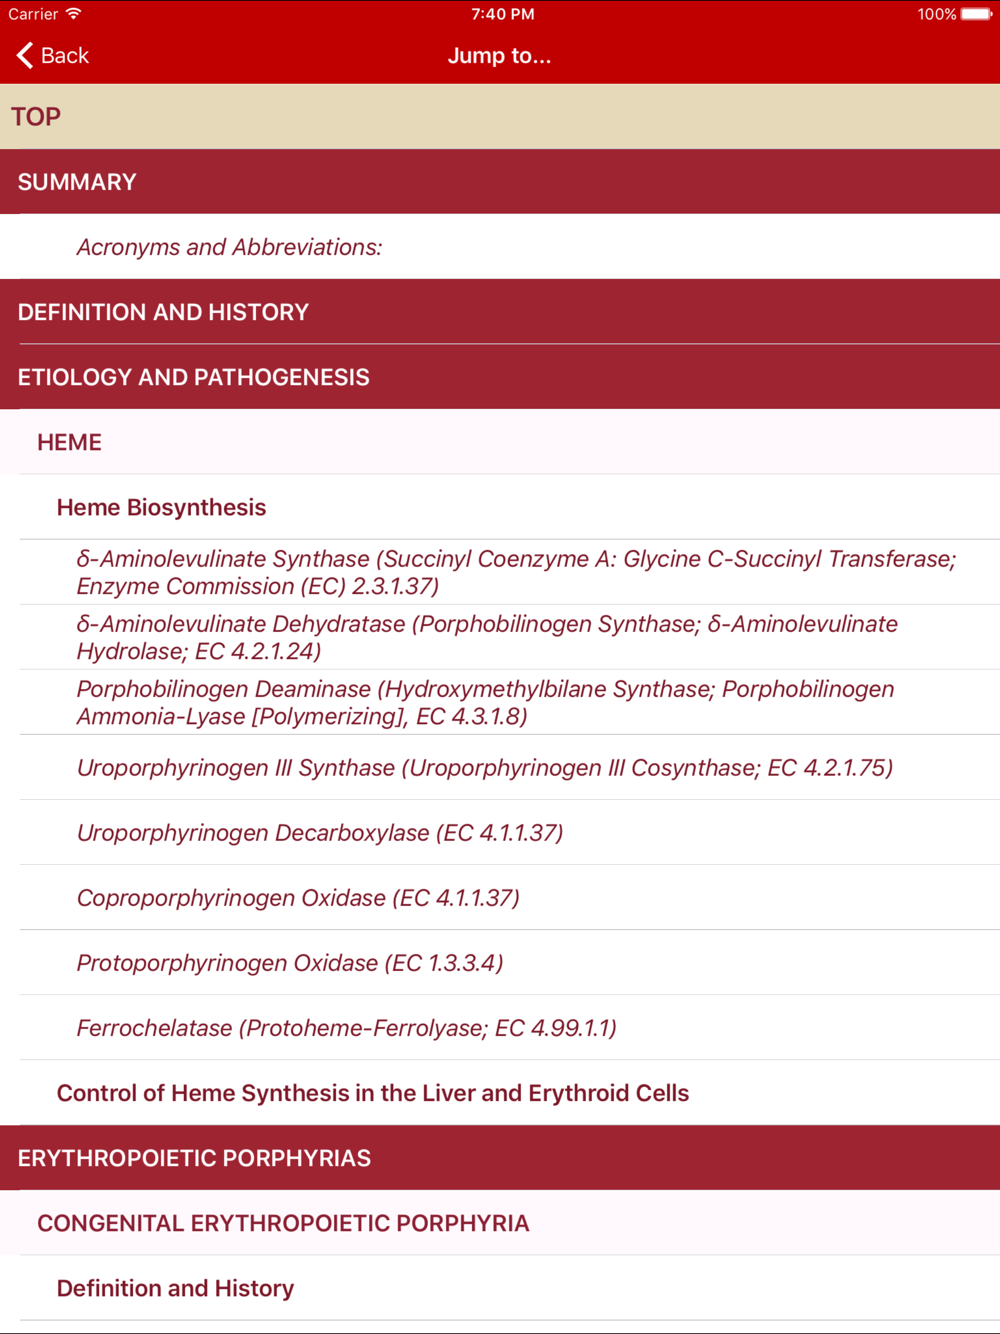The height and width of the screenshot is (1334, 1000).
Task: Tap the Back chevron icon
Action: (x=25, y=55)
